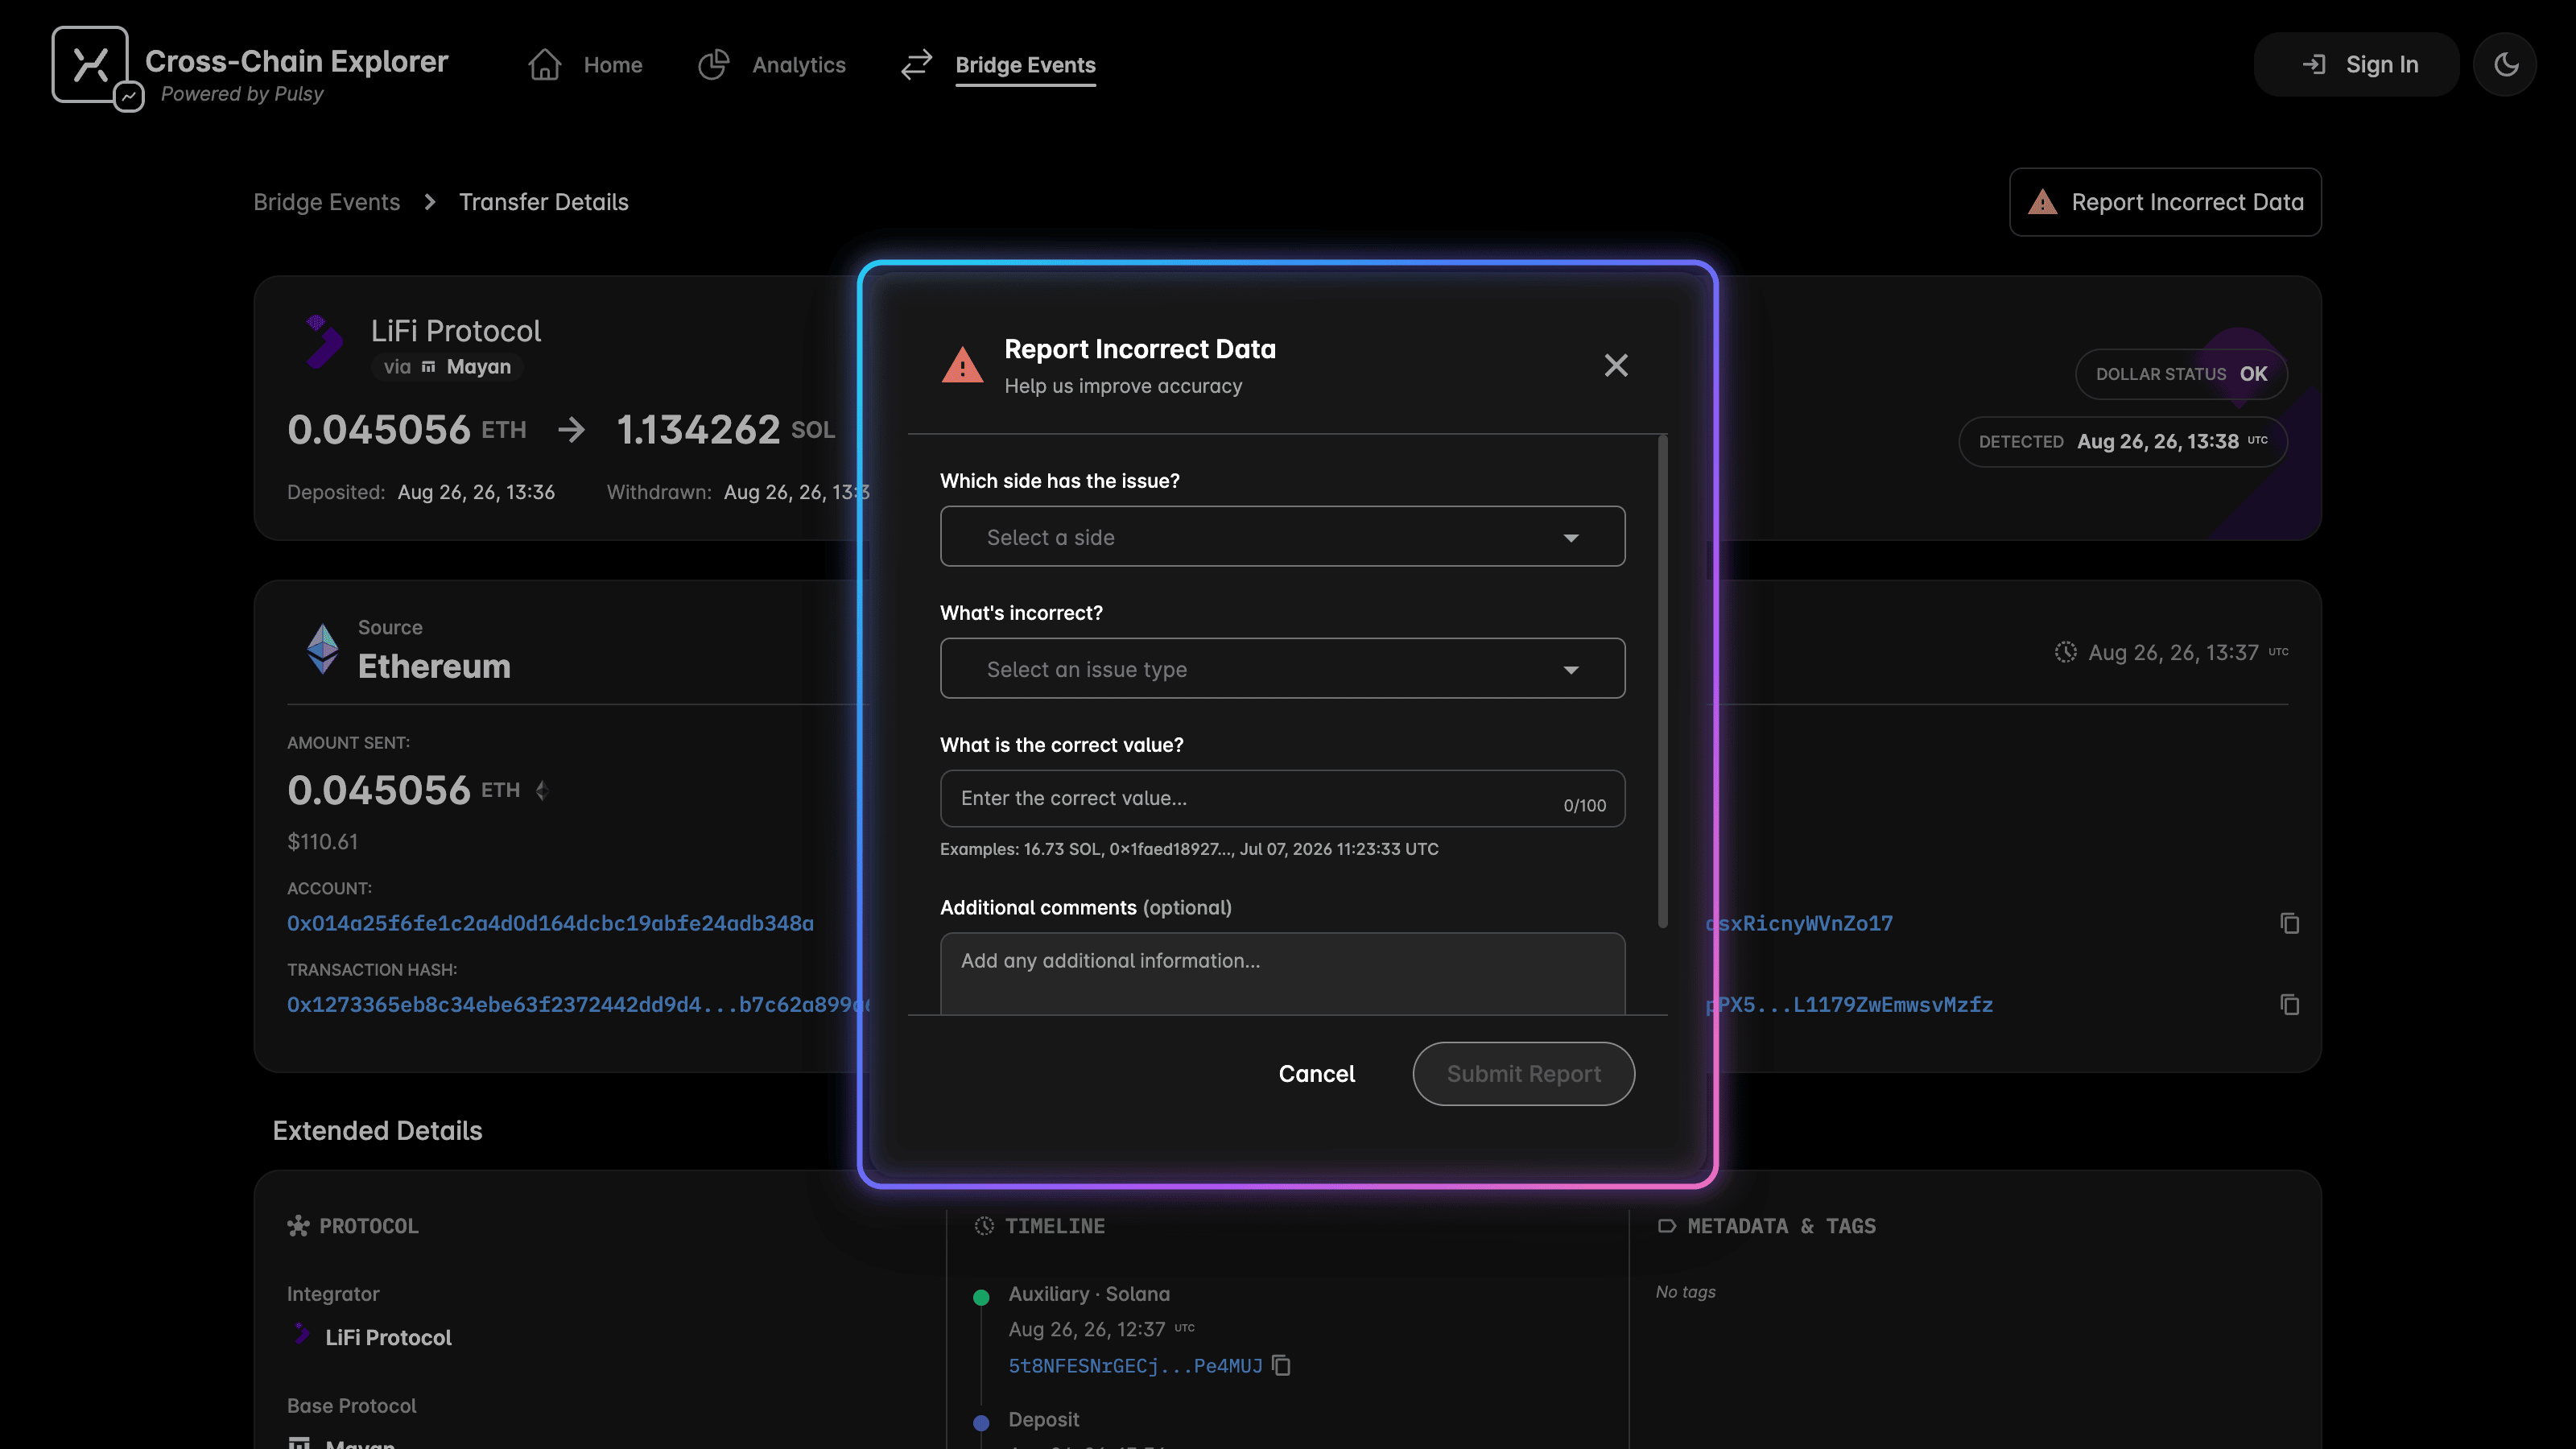Close the Report Incorrect Data dialog
2576x1449 pixels.
click(x=1616, y=366)
